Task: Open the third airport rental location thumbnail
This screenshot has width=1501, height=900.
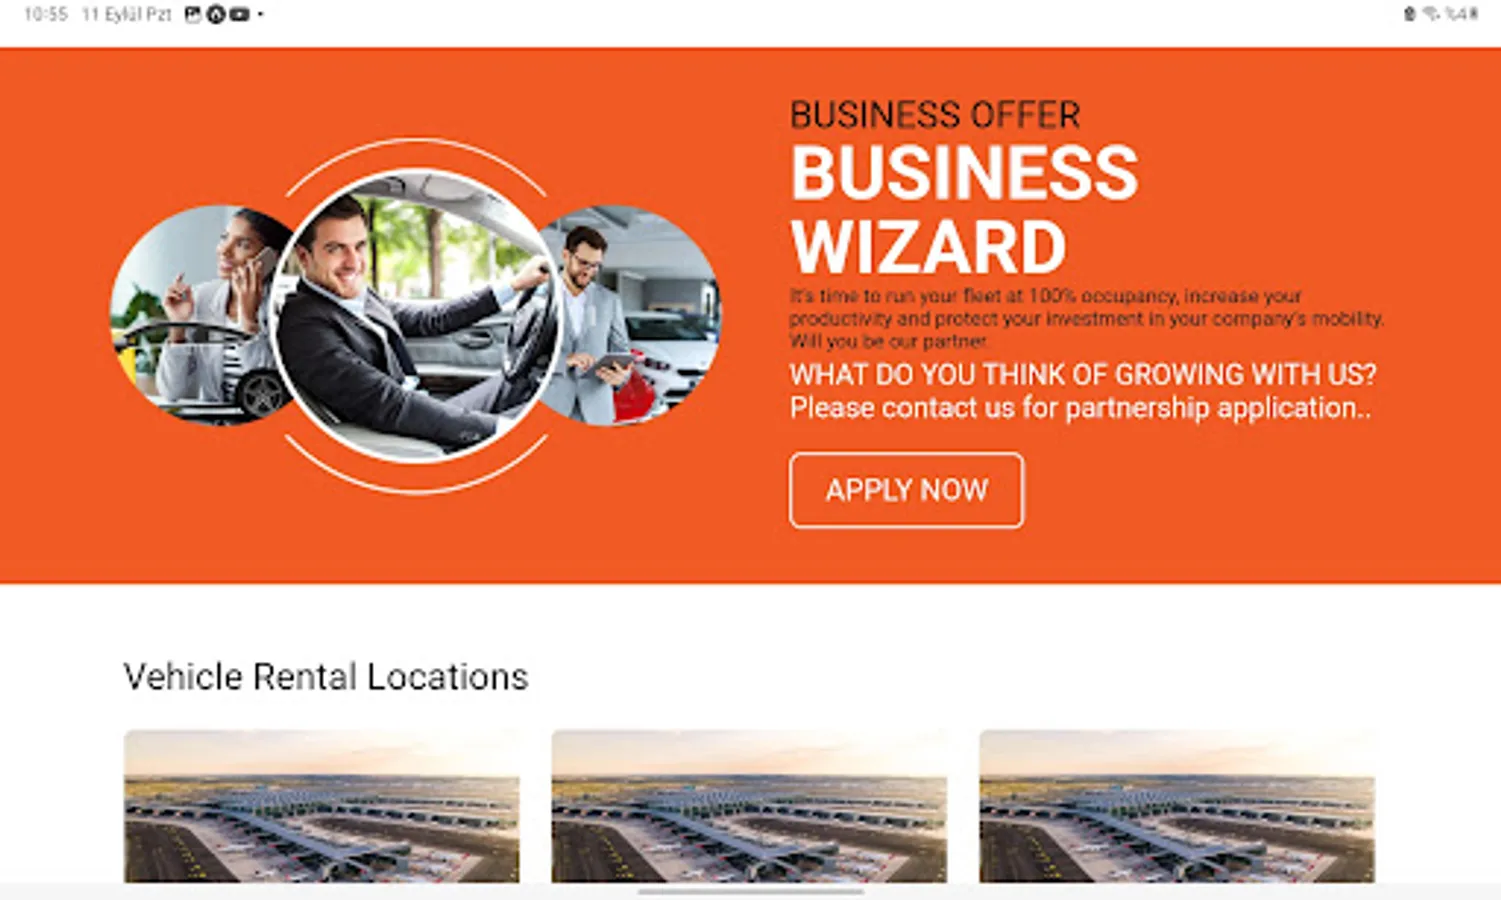Action: tap(1177, 806)
